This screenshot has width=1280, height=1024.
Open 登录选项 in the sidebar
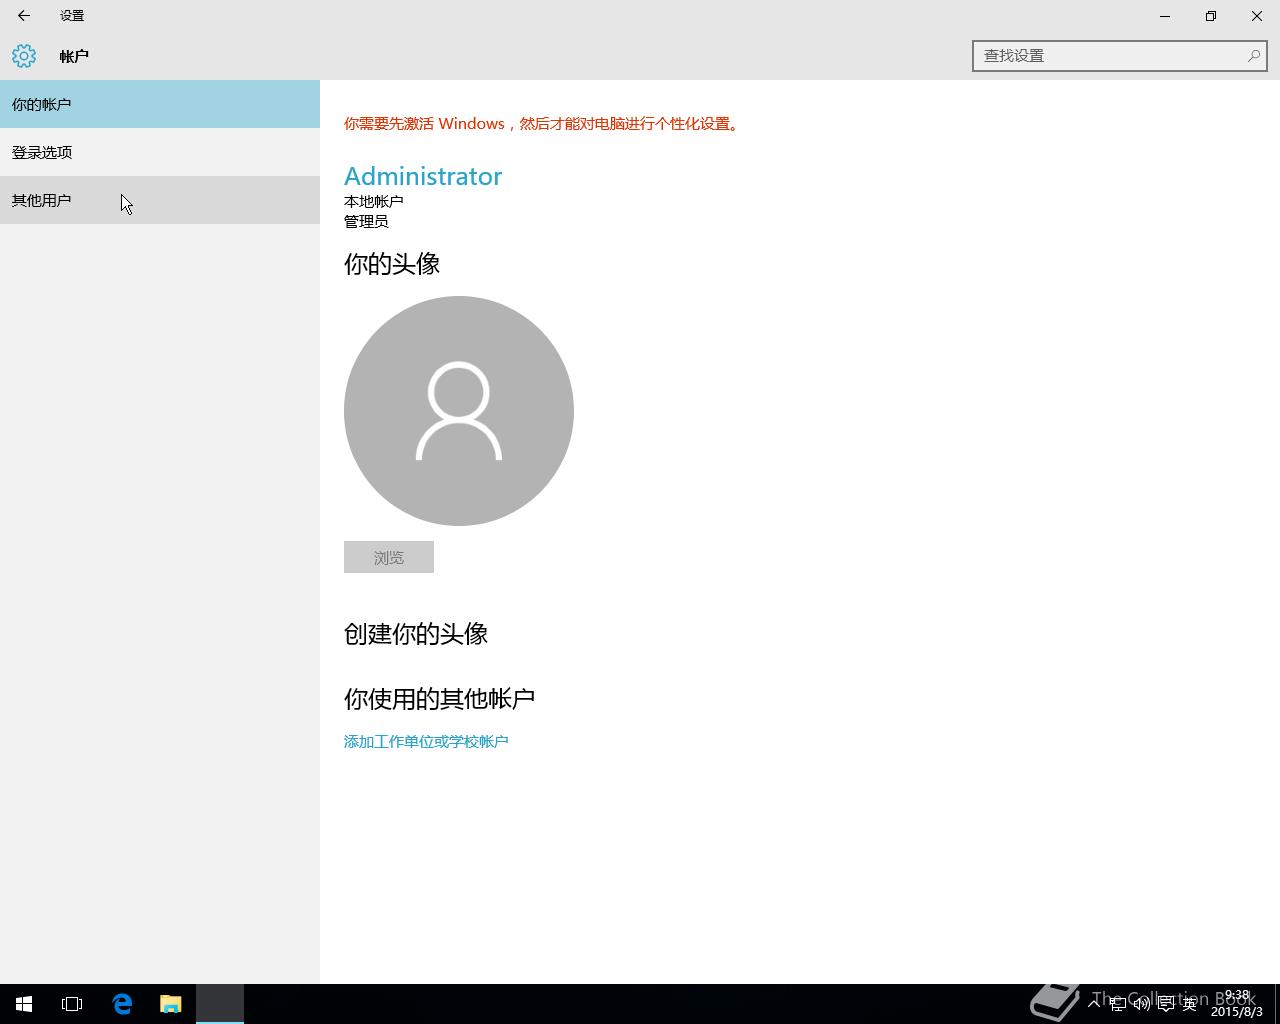160,152
